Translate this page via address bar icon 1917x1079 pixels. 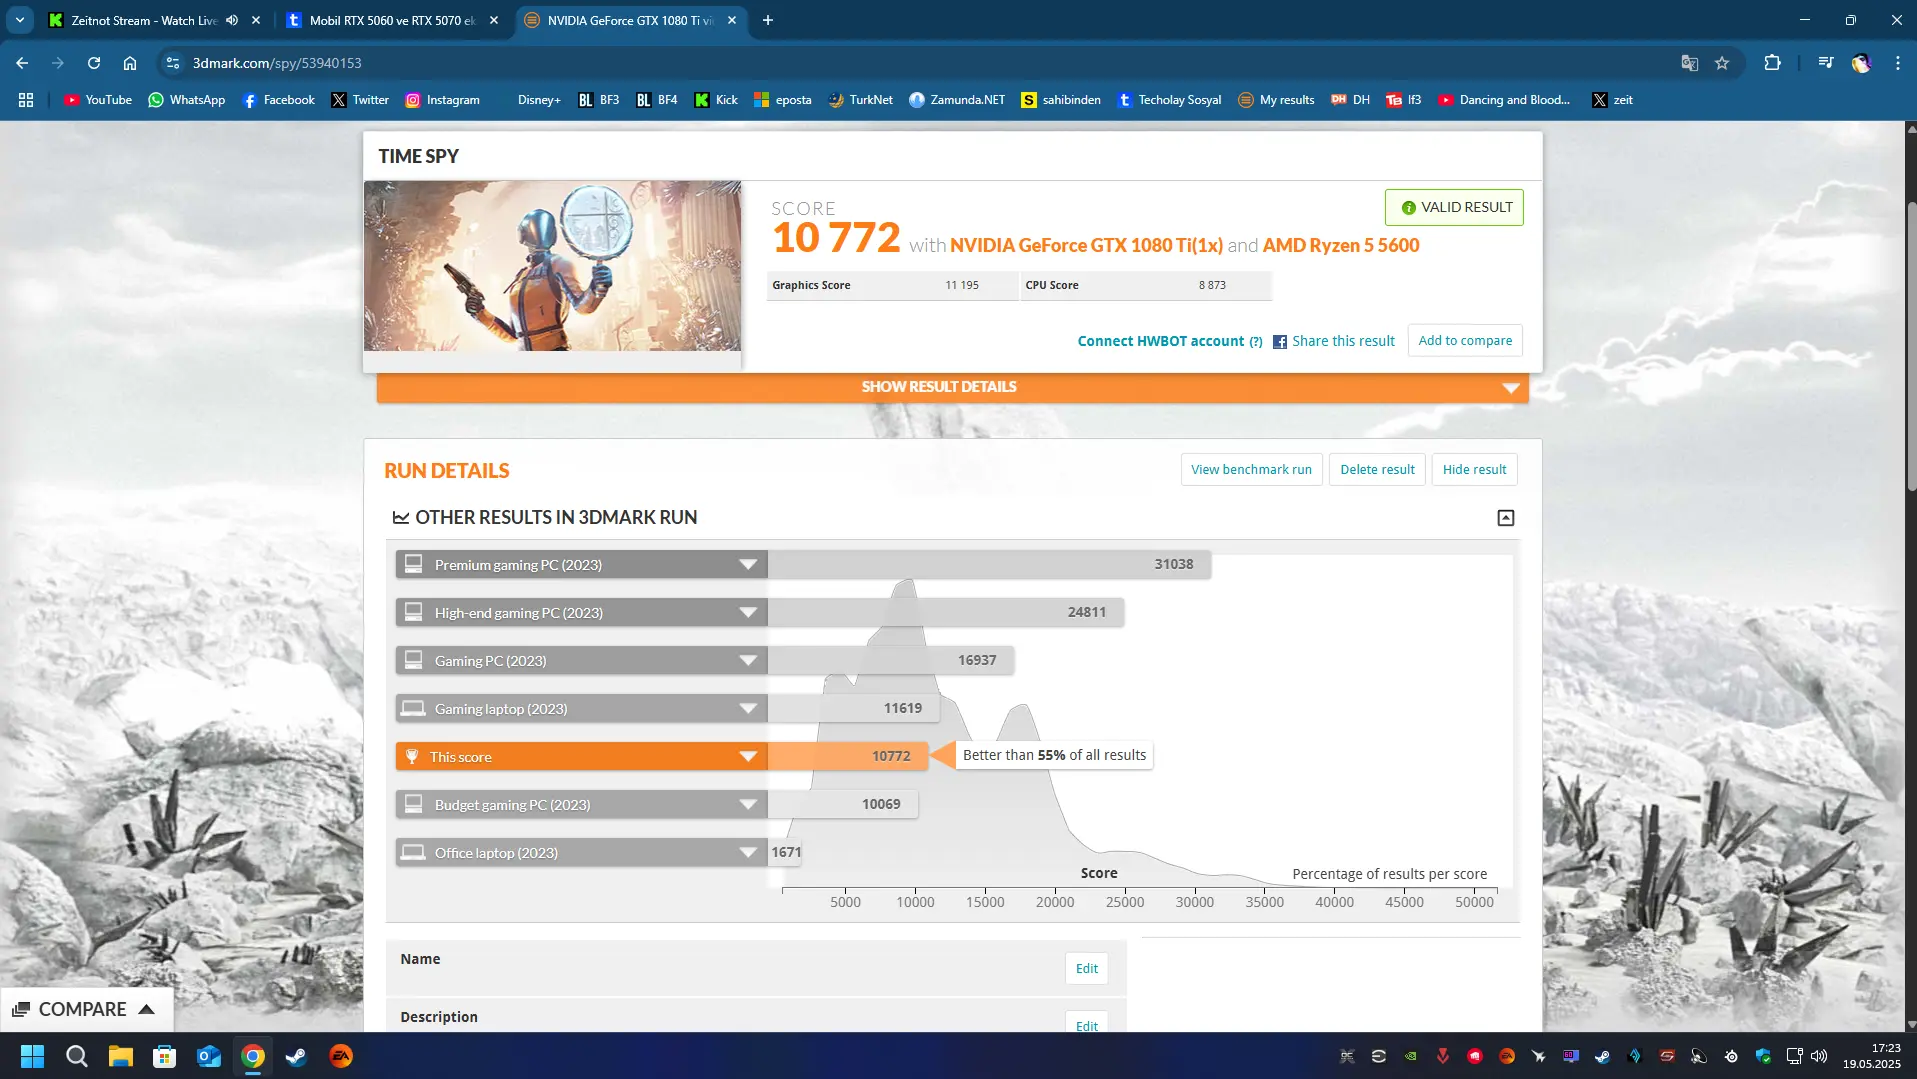(x=1690, y=63)
